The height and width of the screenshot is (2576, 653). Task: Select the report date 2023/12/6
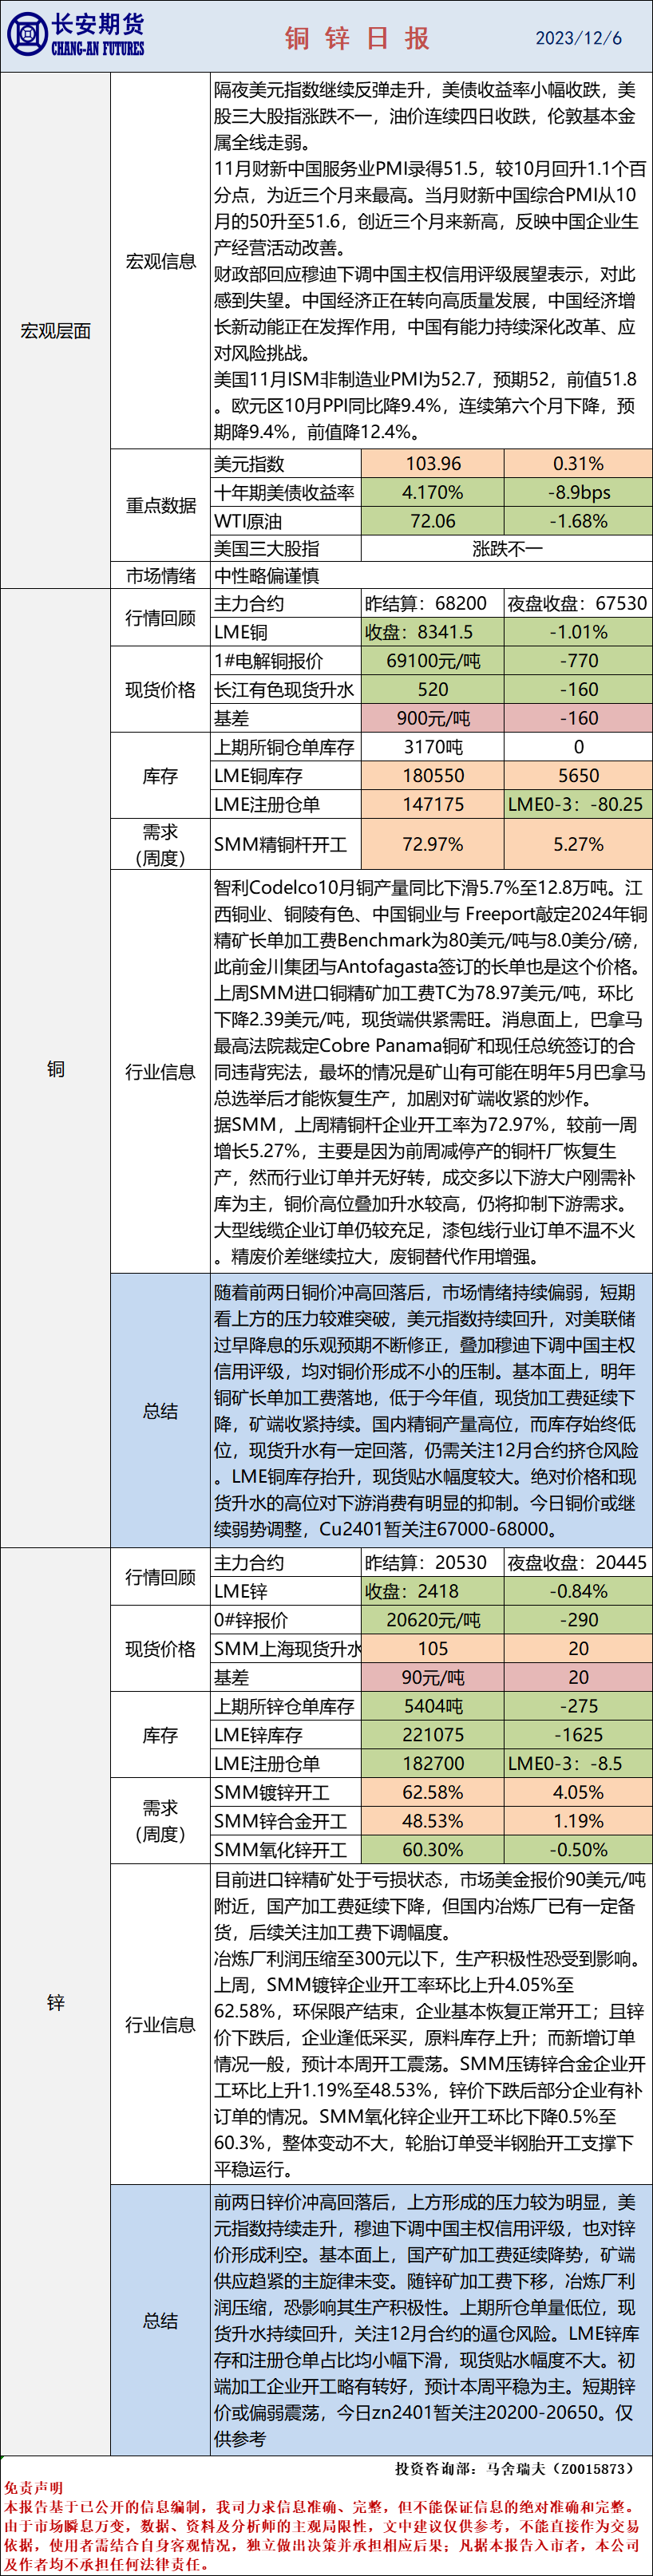pos(578,38)
